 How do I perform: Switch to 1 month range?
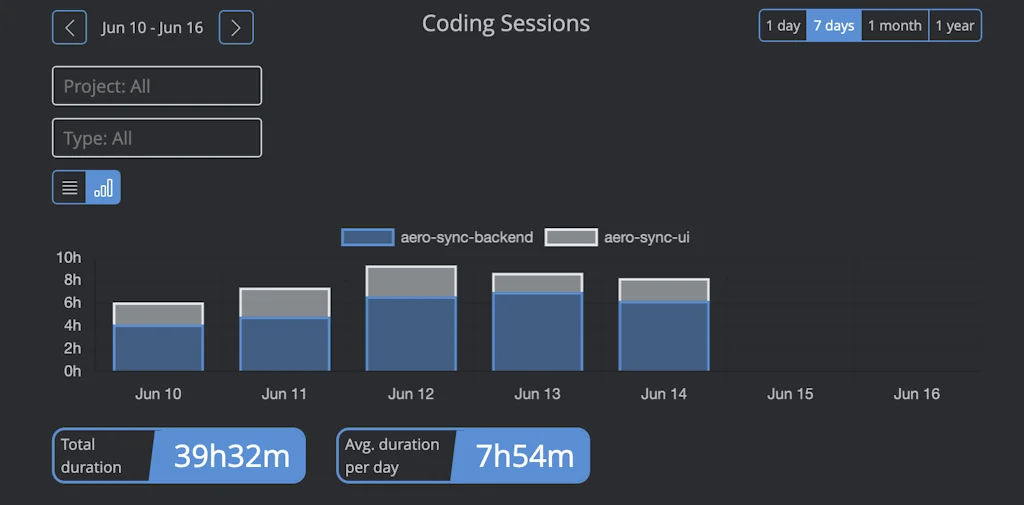pos(894,26)
